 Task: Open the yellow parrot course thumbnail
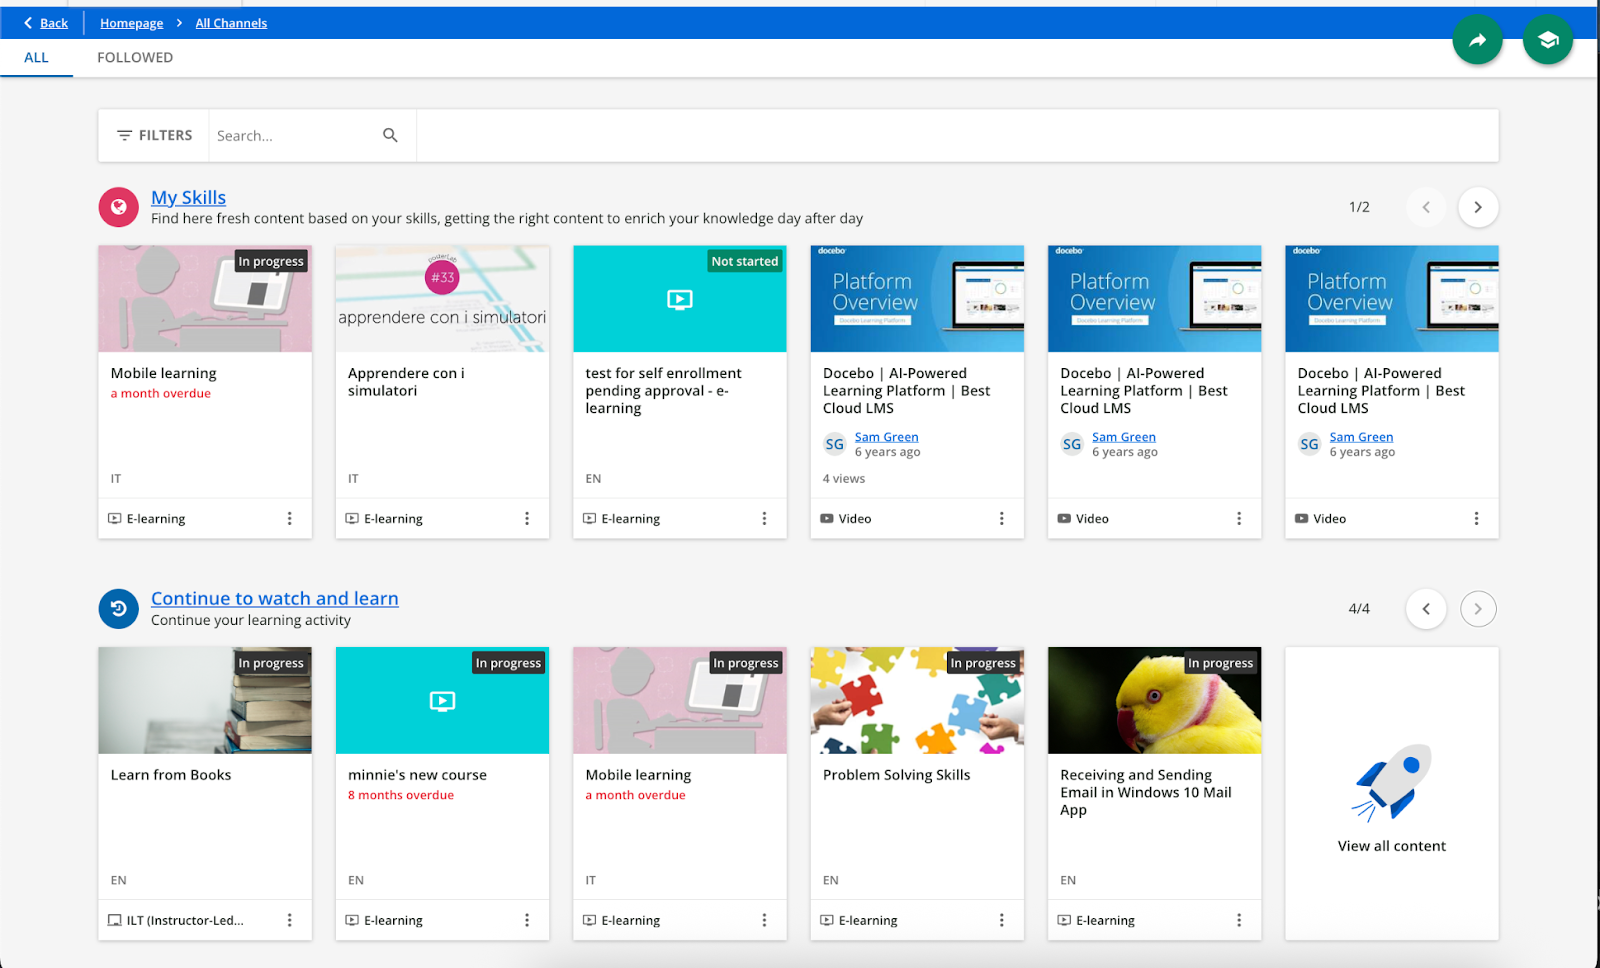(1154, 700)
